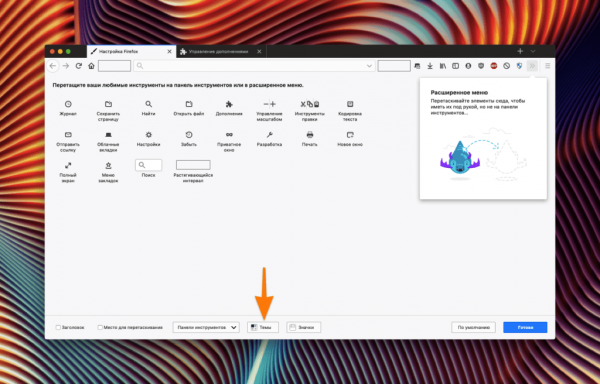The image size is (600, 384).
Task: Select the Инструменты правки edit tools
Action: tap(310, 104)
